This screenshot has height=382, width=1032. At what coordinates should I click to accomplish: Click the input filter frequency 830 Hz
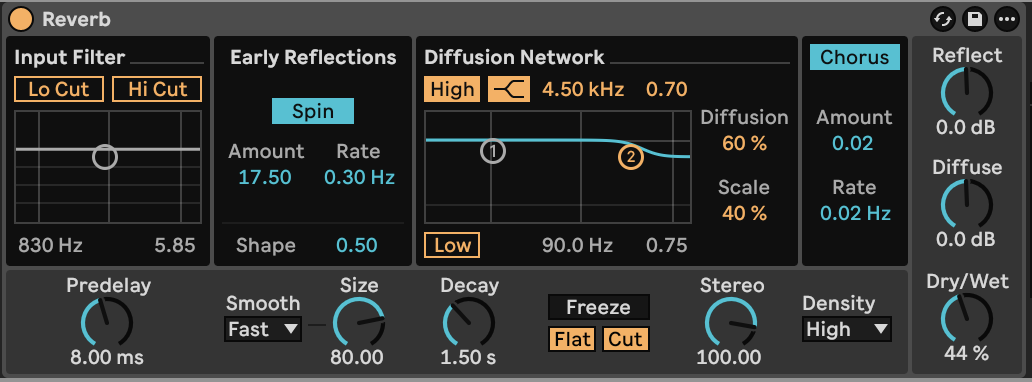(50, 246)
